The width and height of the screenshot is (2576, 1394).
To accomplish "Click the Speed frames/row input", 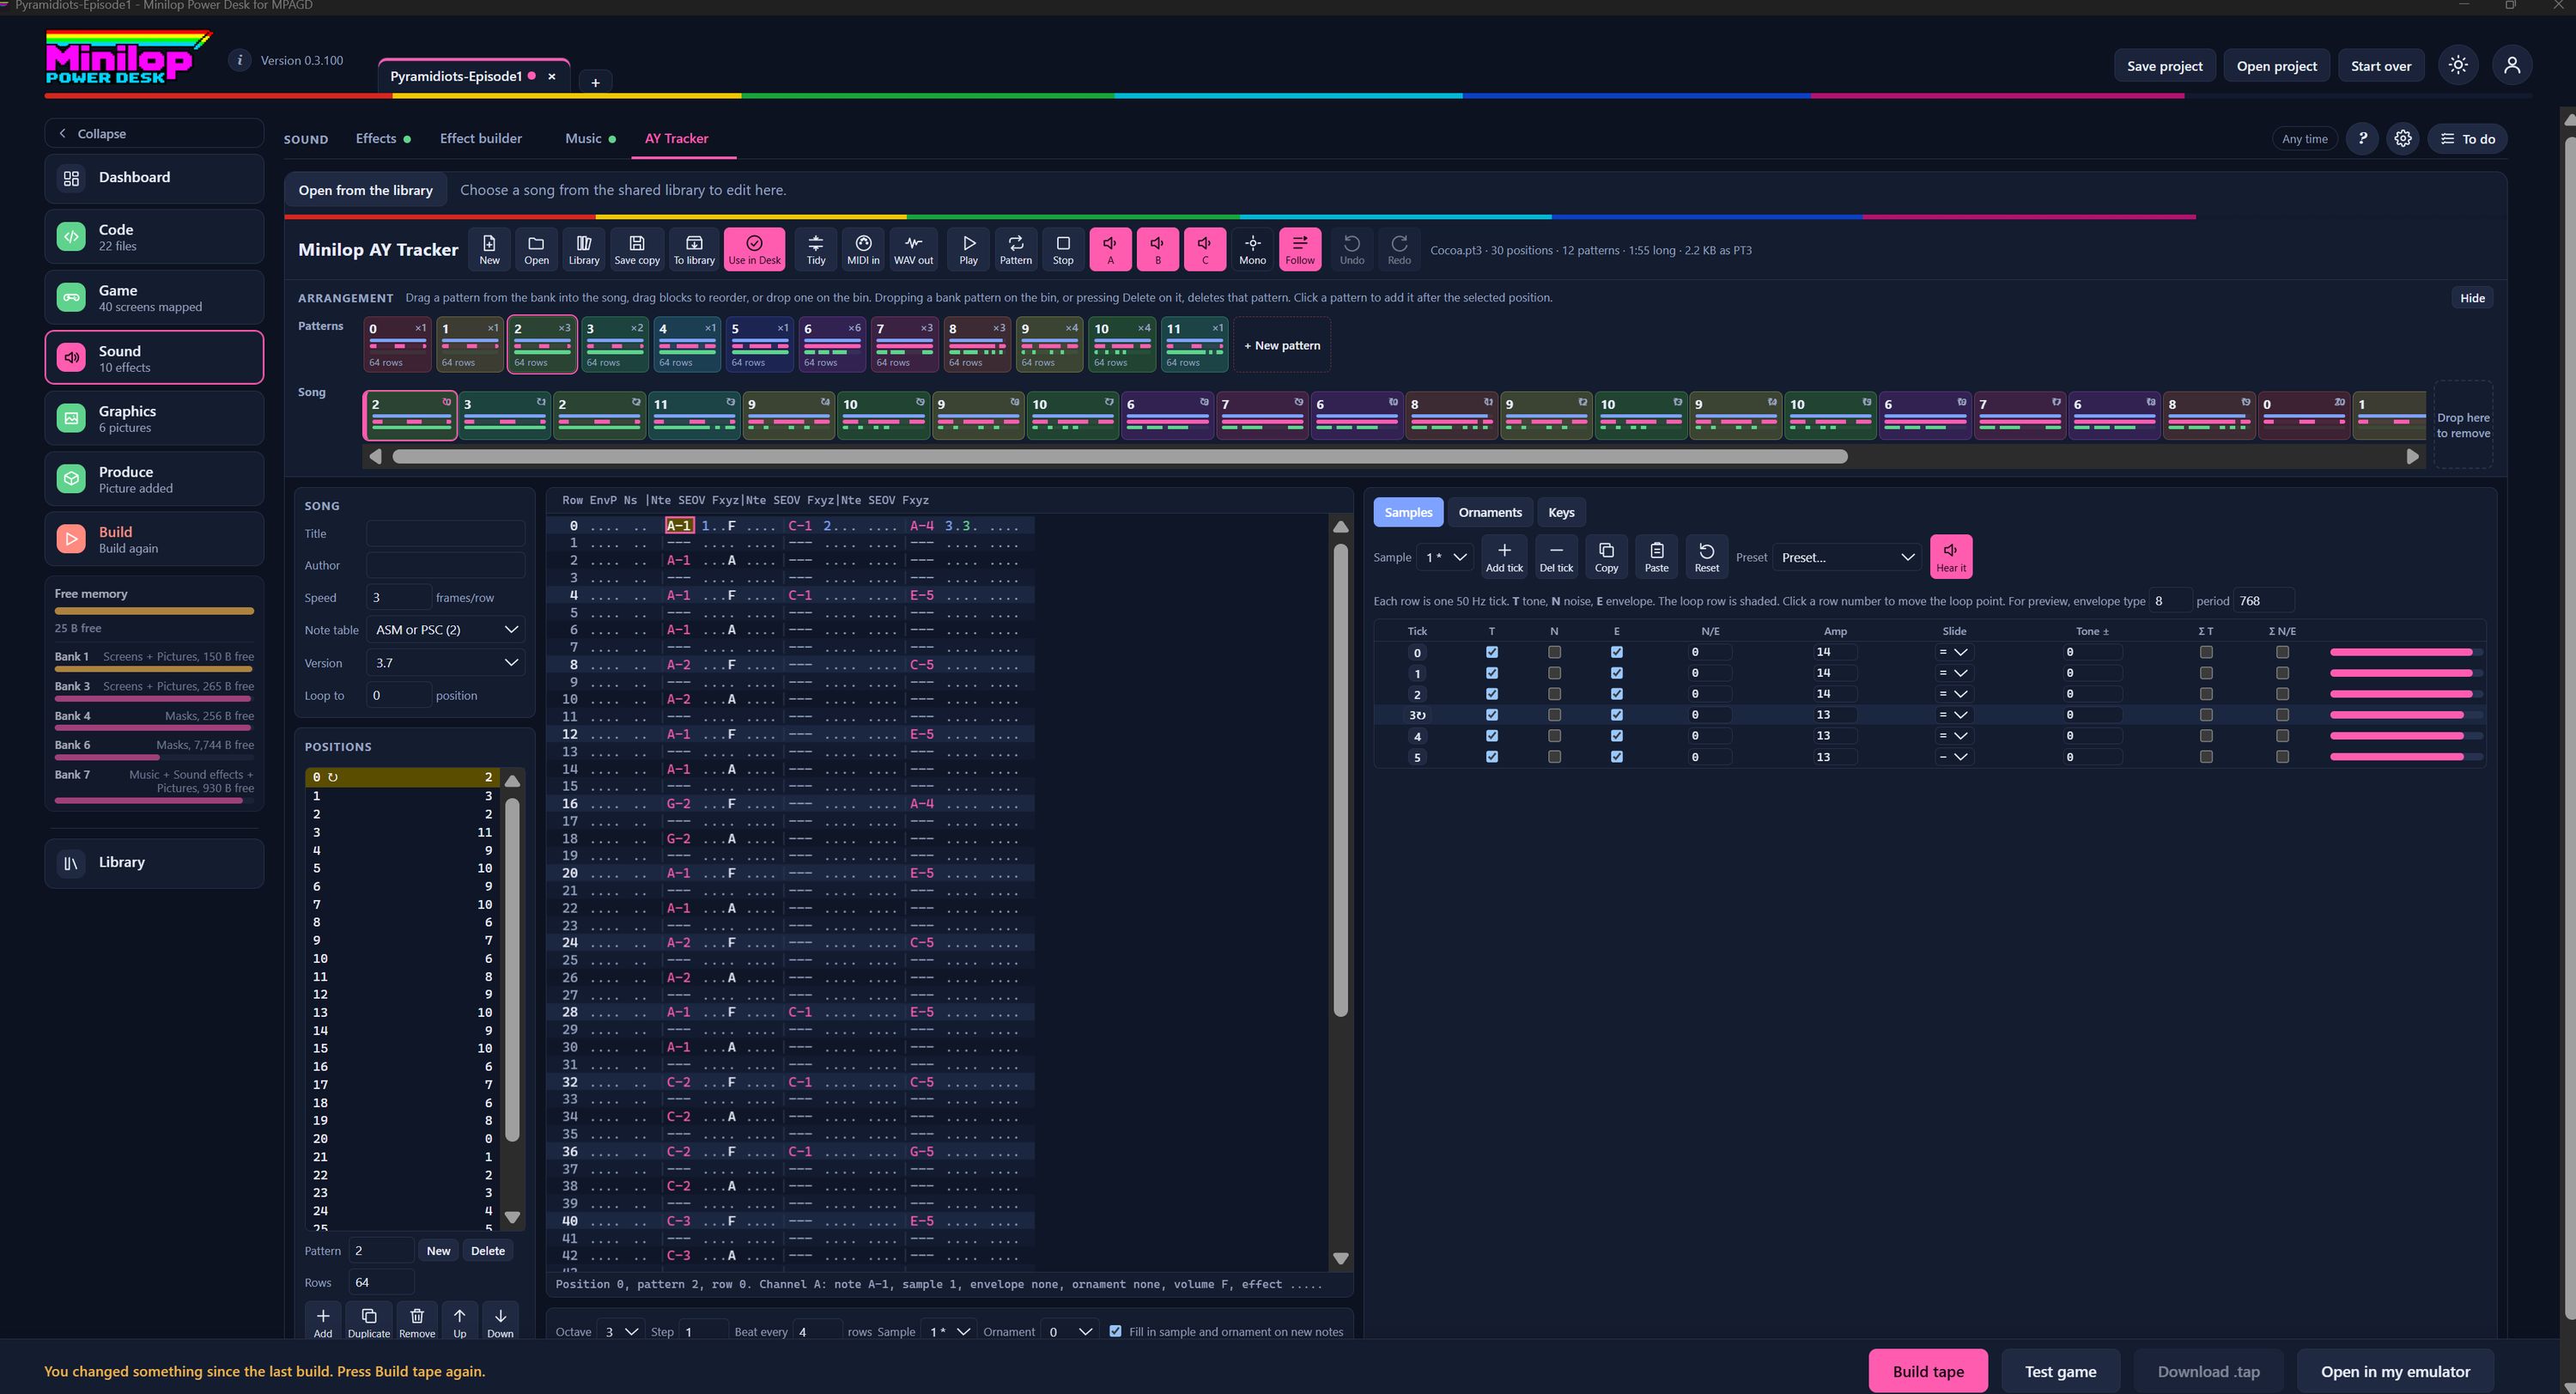I will pos(398,597).
